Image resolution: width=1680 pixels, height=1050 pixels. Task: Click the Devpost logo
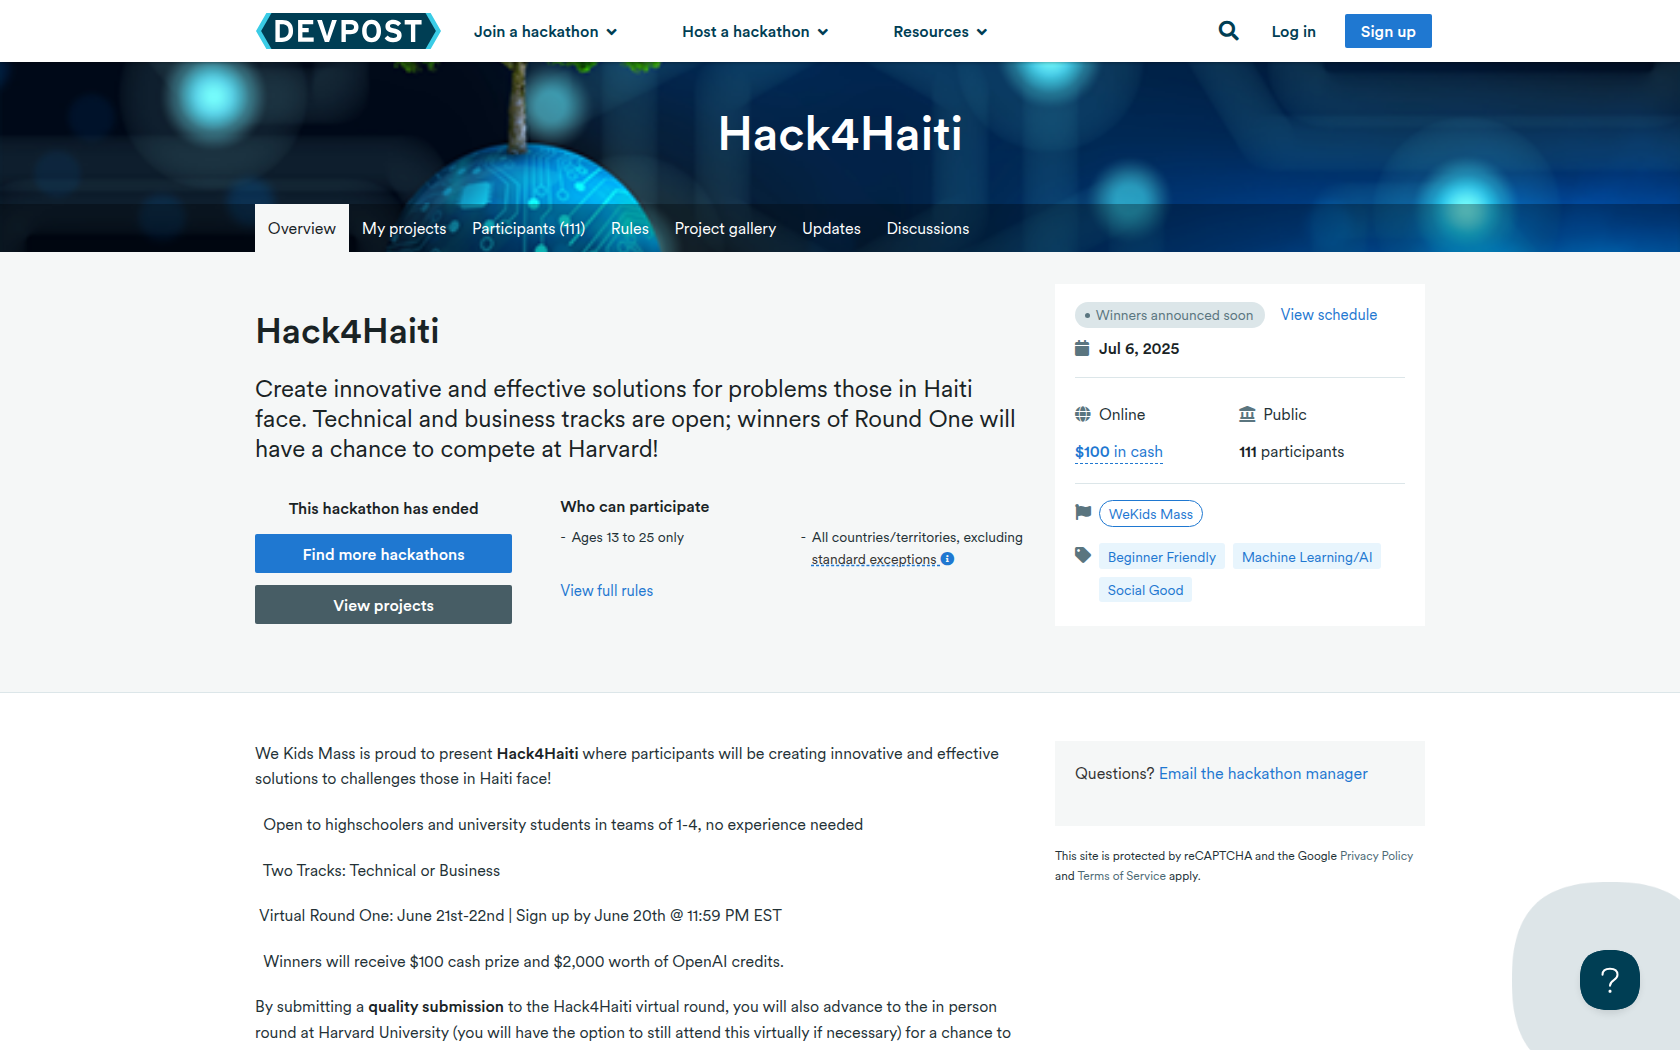click(x=348, y=31)
